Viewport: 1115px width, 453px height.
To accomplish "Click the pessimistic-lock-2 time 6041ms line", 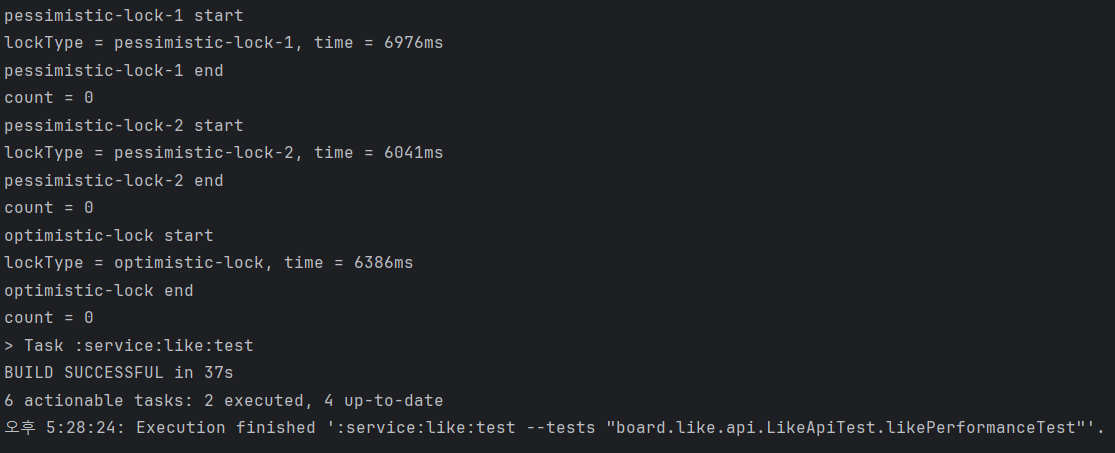I will pyautogui.click(x=223, y=153).
